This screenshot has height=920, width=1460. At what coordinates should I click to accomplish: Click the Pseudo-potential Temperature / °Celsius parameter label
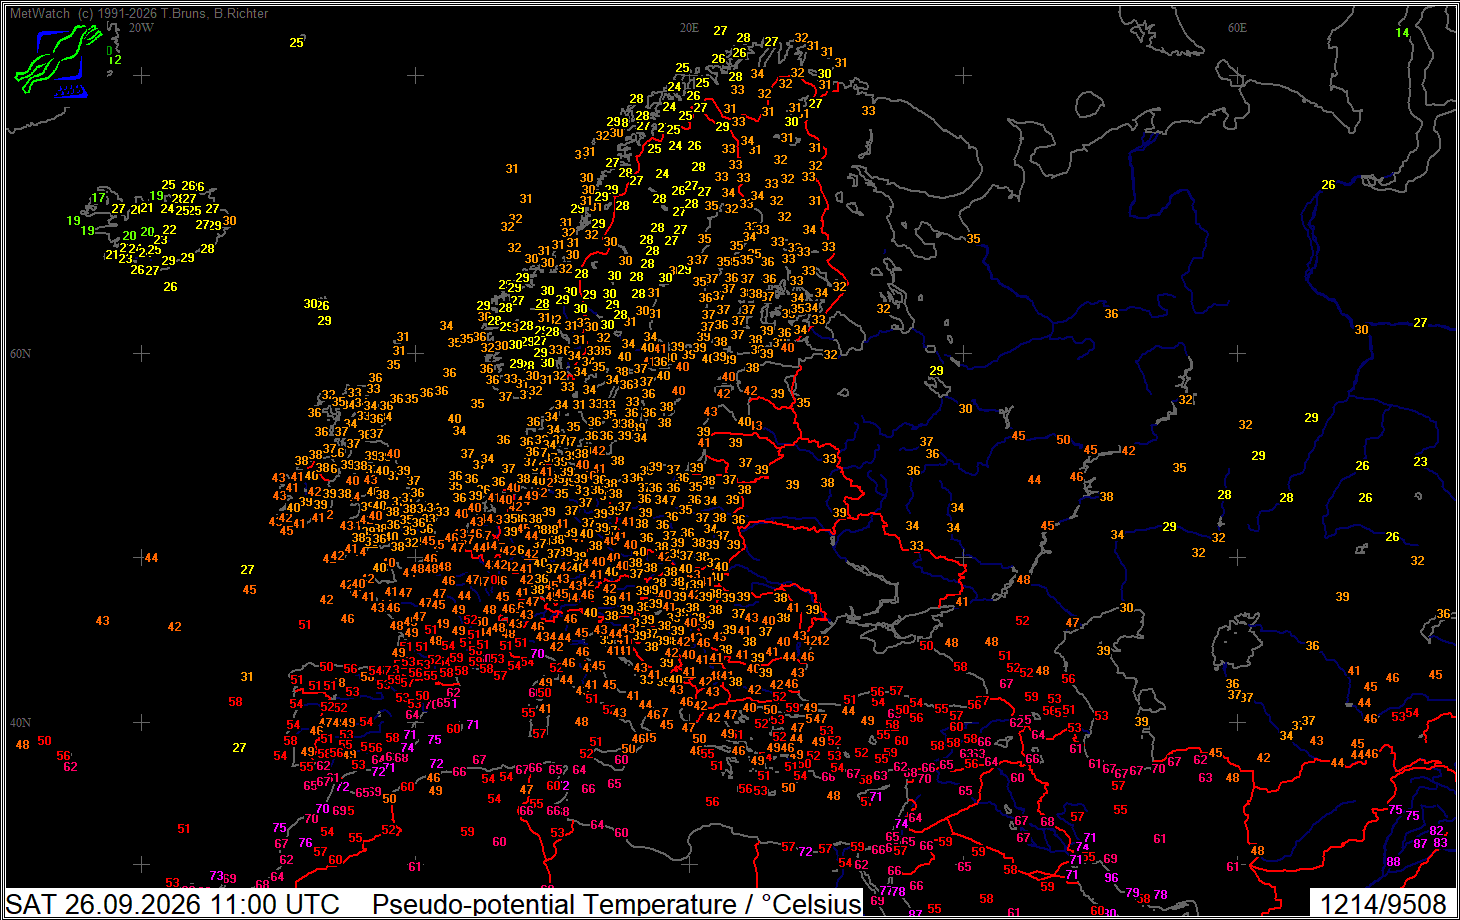pos(616,904)
